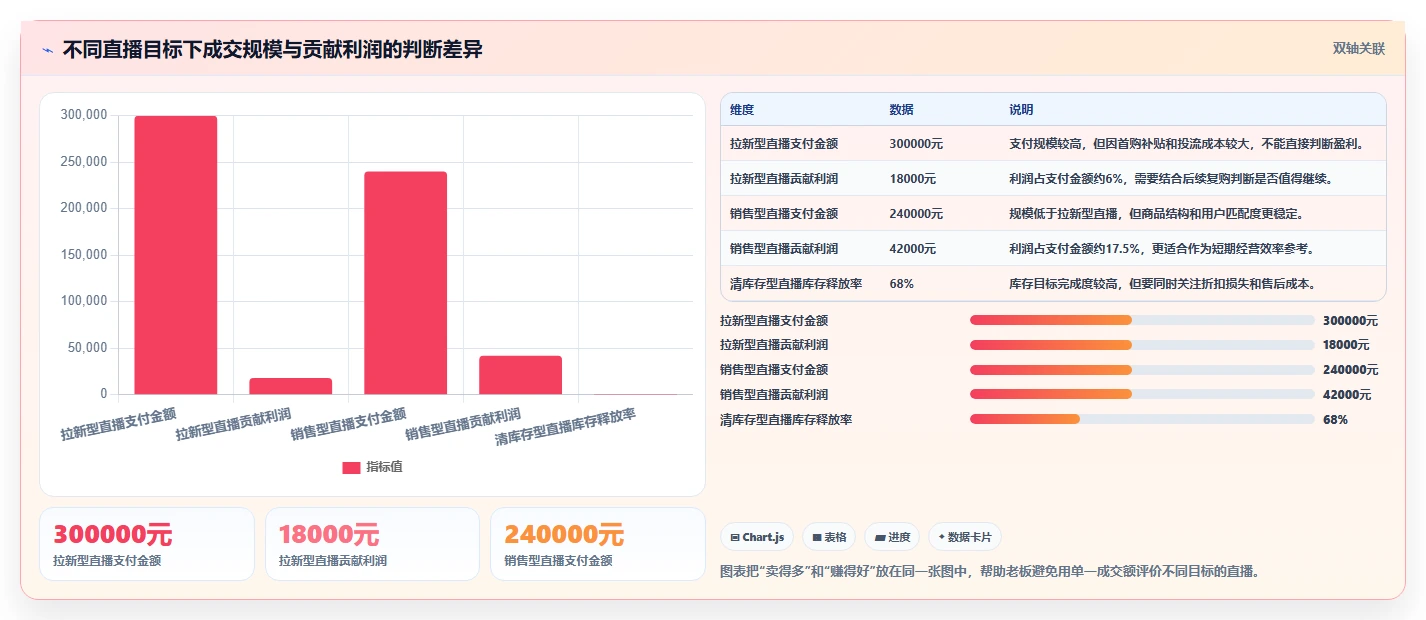
Task: Click the Chart.js tag chip
Action: click(757, 537)
